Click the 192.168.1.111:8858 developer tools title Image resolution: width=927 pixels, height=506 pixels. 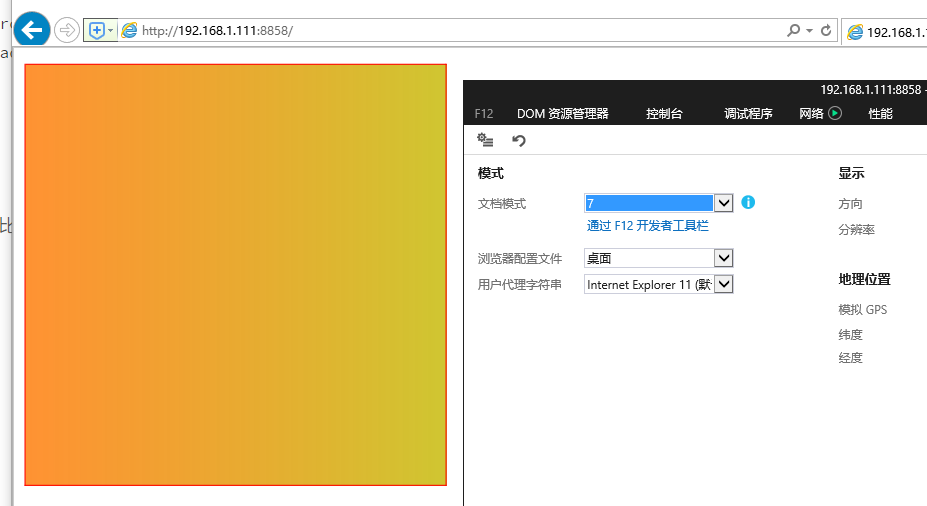(x=873, y=90)
